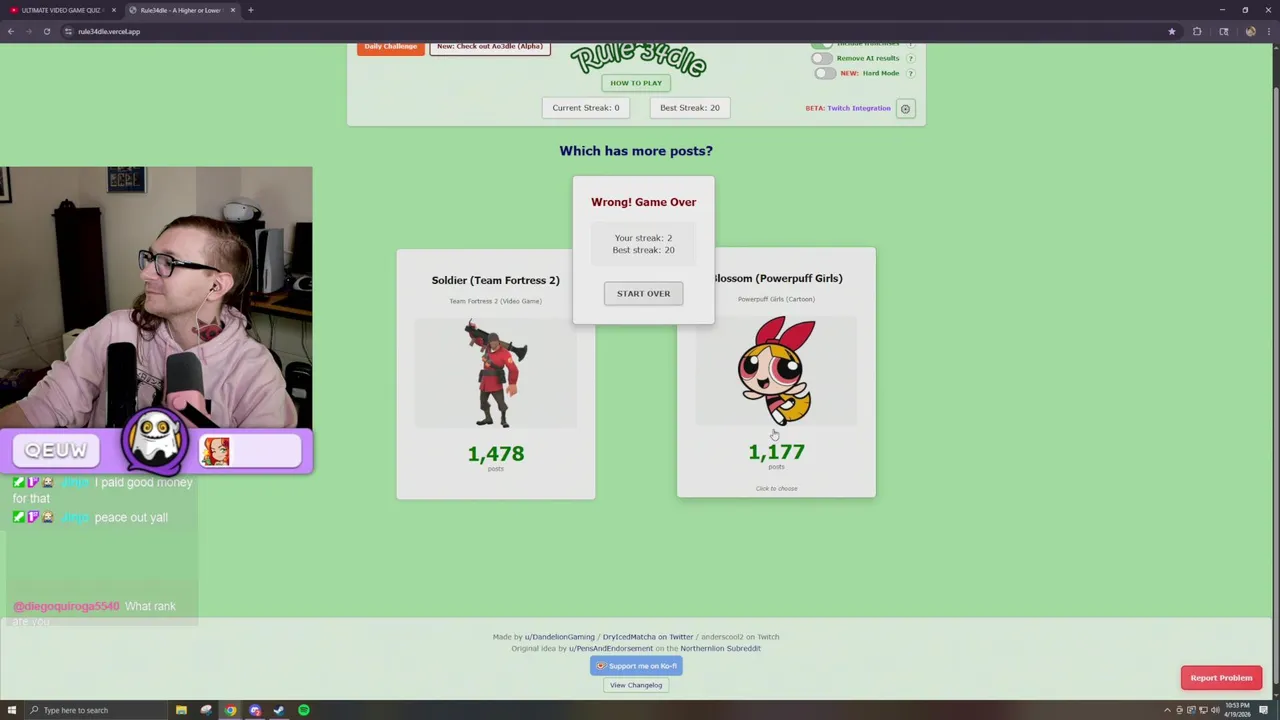The width and height of the screenshot is (1280, 720).
Task: Open File Explorer from taskbar
Action: click(181, 710)
